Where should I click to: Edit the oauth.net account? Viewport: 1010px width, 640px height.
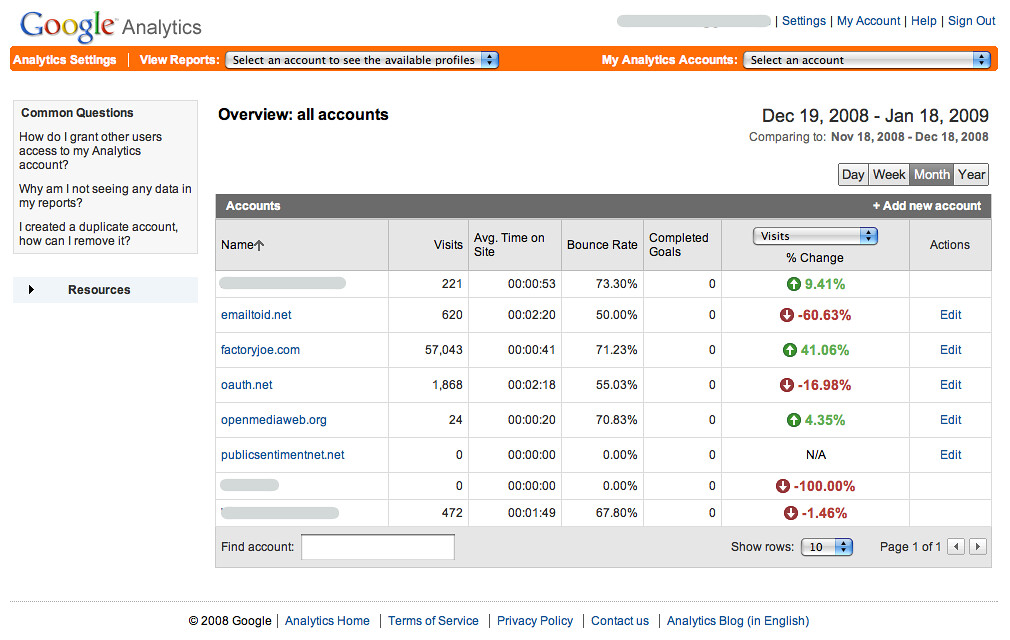pos(950,385)
